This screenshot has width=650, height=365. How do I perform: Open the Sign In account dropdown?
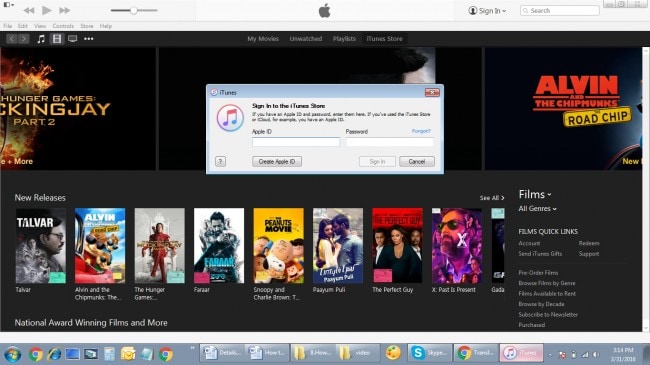(487, 11)
